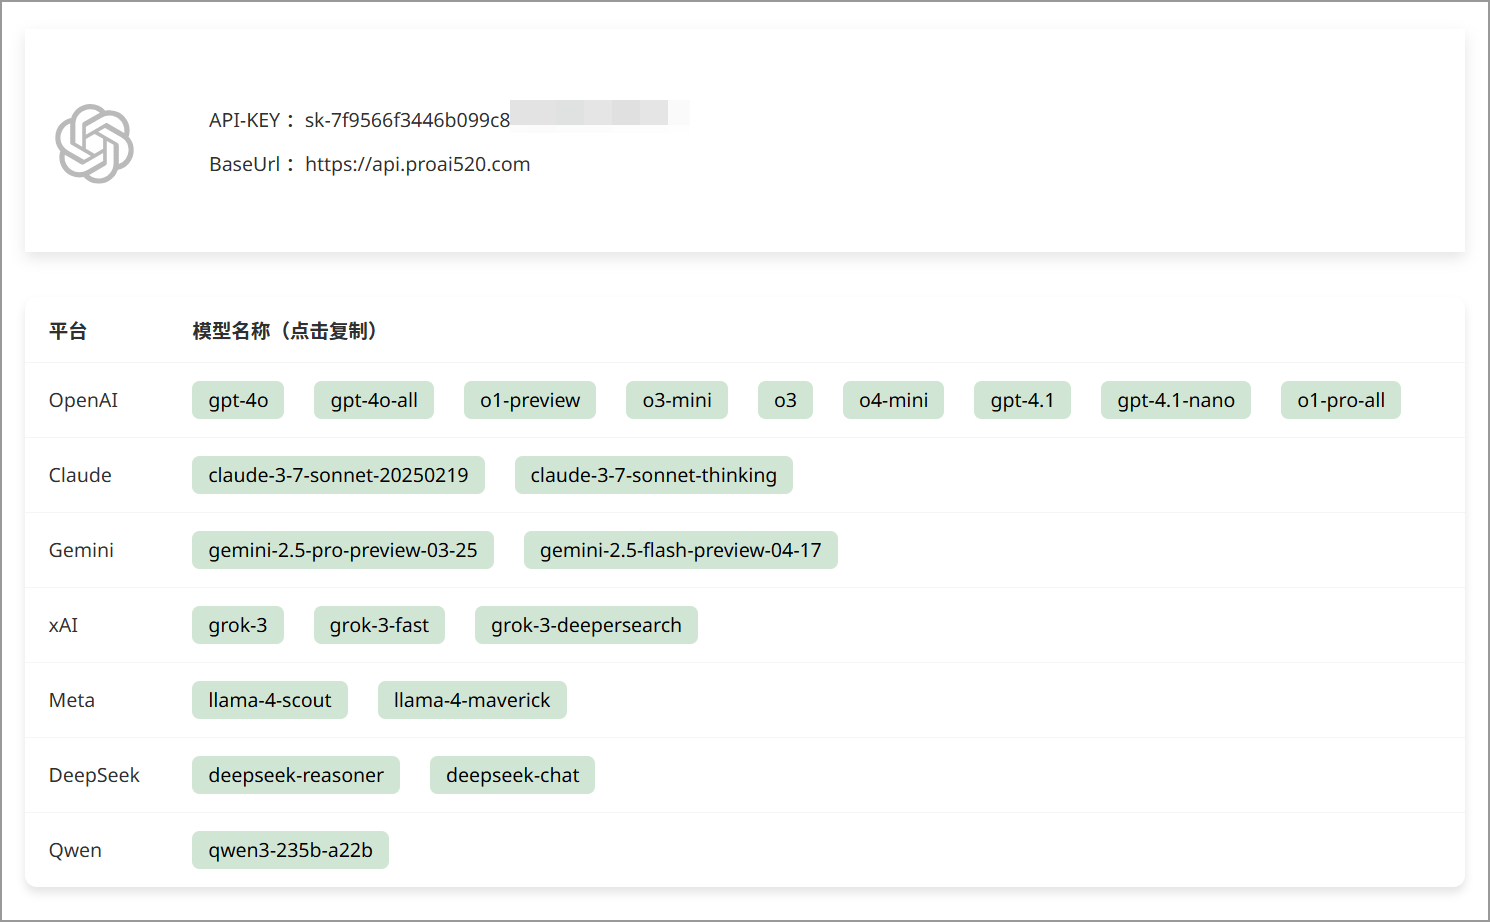1490x922 pixels.
Task: Copy the grok-3-fast model name
Action: pyautogui.click(x=379, y=625)
